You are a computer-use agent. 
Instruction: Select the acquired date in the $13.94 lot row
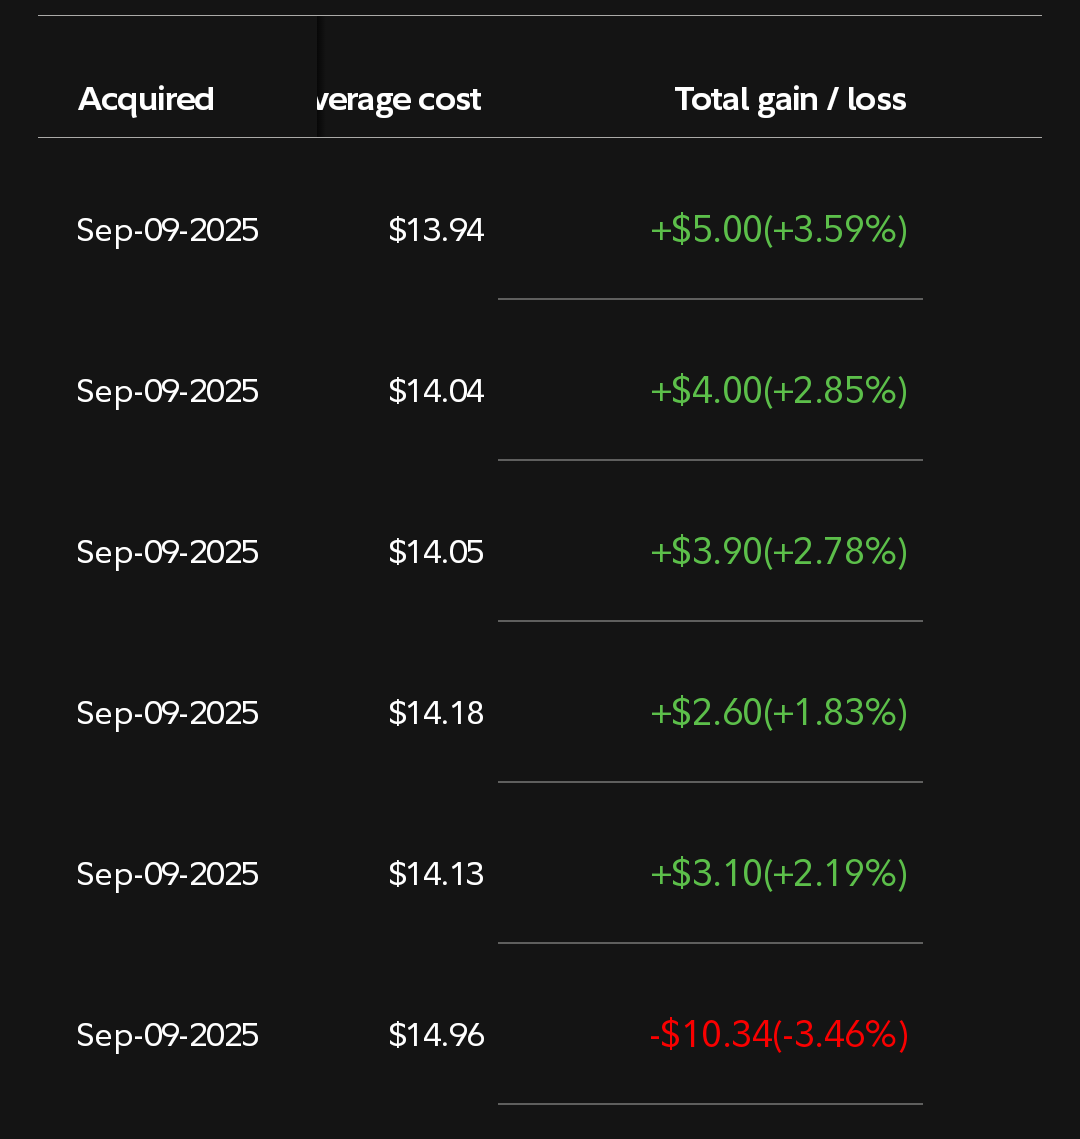[x=168, y=230]
